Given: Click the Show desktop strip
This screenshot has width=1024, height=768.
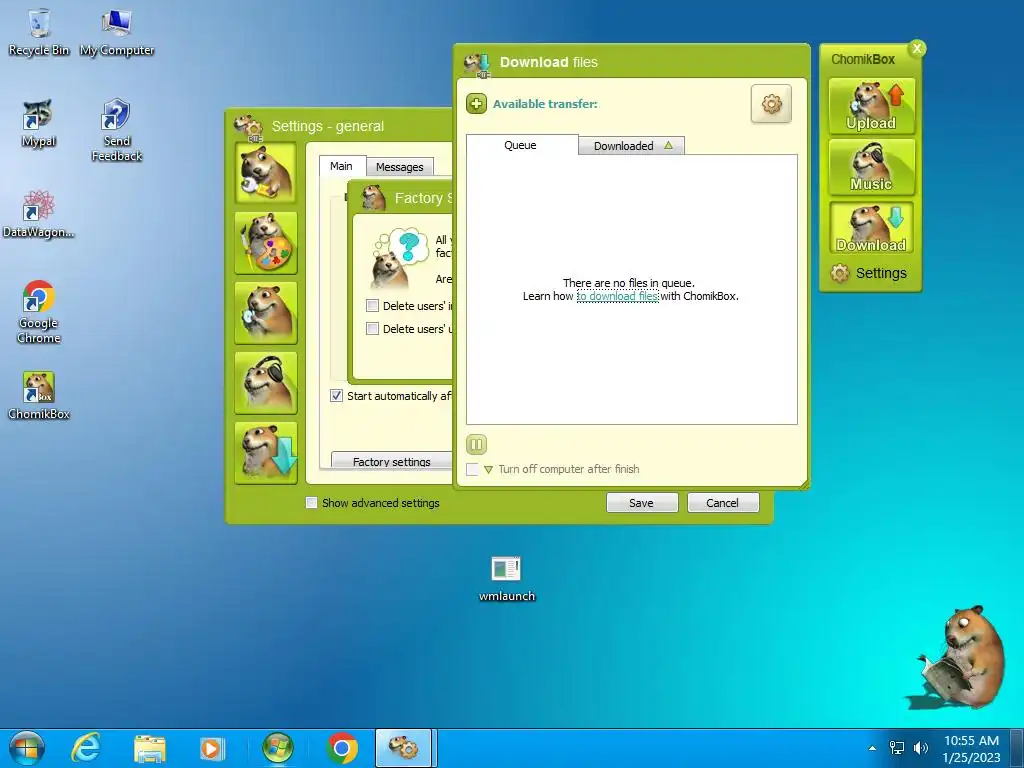Looking at the screenshot, I should [1017, 748].
